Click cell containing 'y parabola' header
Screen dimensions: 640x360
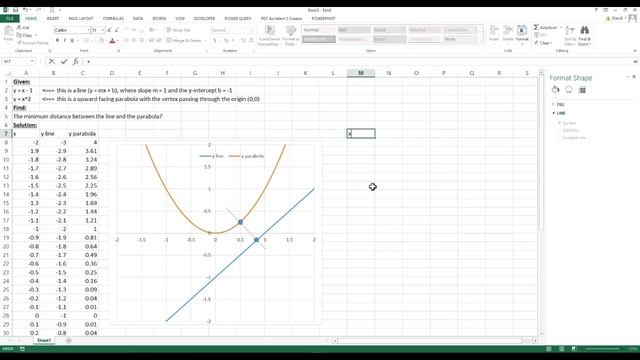[x=82, y=133]
